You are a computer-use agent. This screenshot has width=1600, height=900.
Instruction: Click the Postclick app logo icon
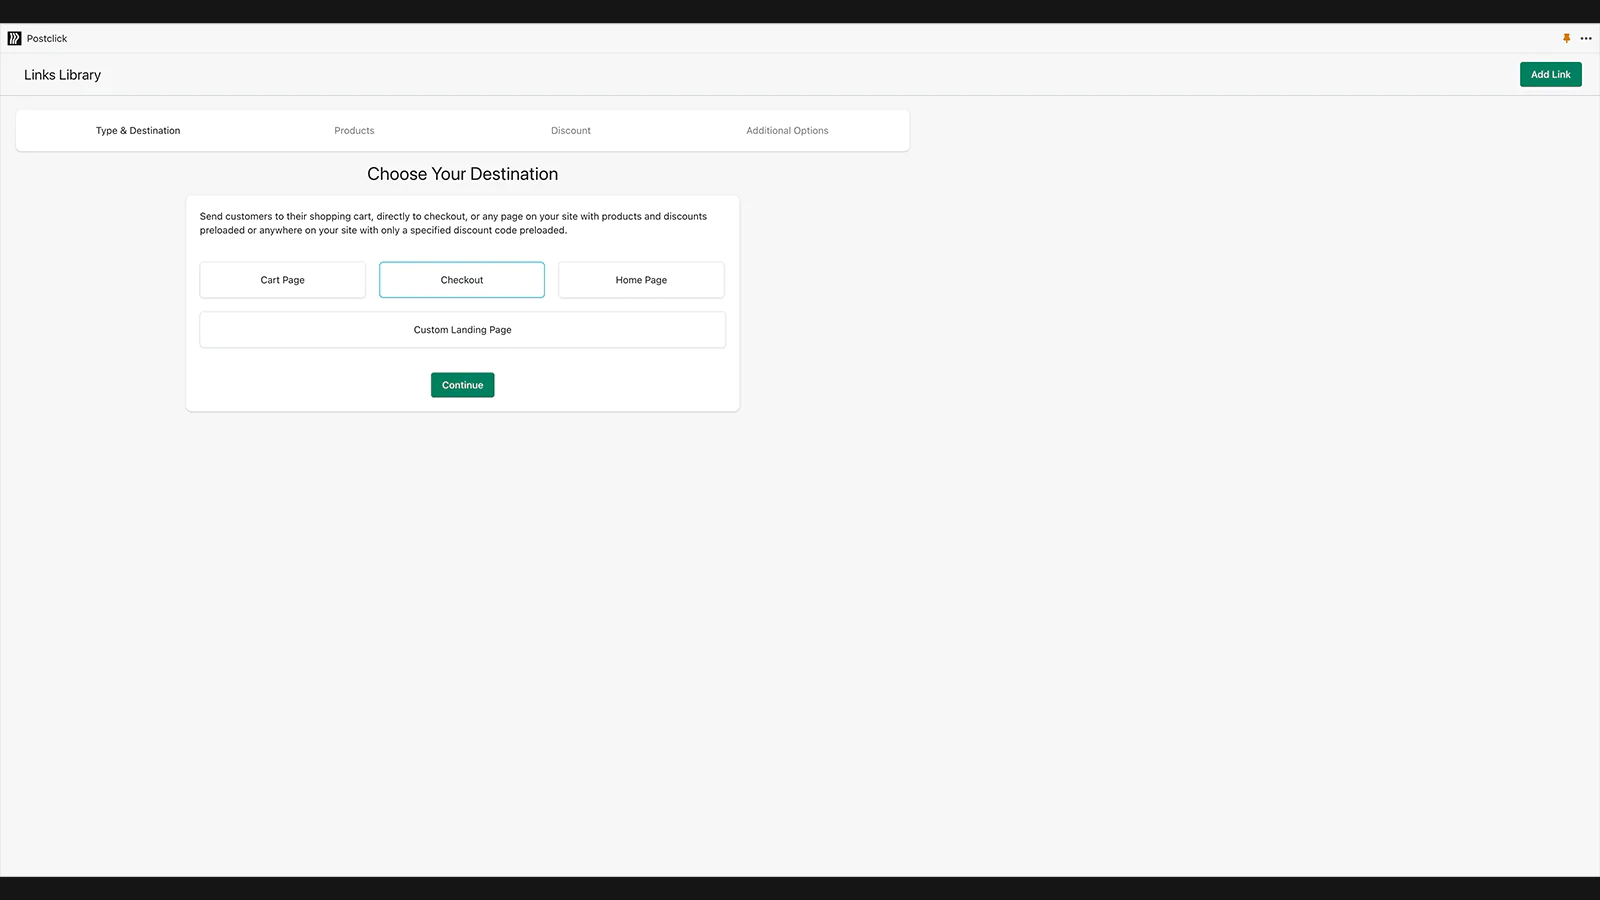14,38
